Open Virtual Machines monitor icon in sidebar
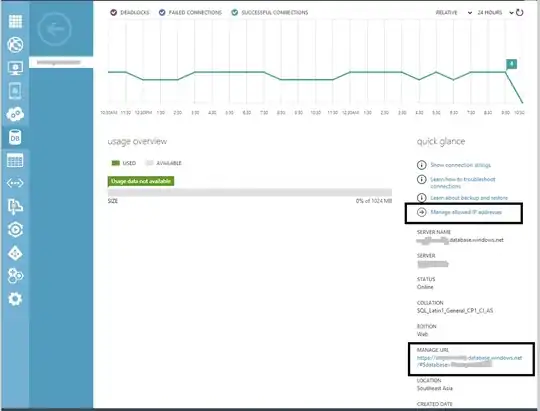Screen dimensions: 540x411 (x=15, y=68)
